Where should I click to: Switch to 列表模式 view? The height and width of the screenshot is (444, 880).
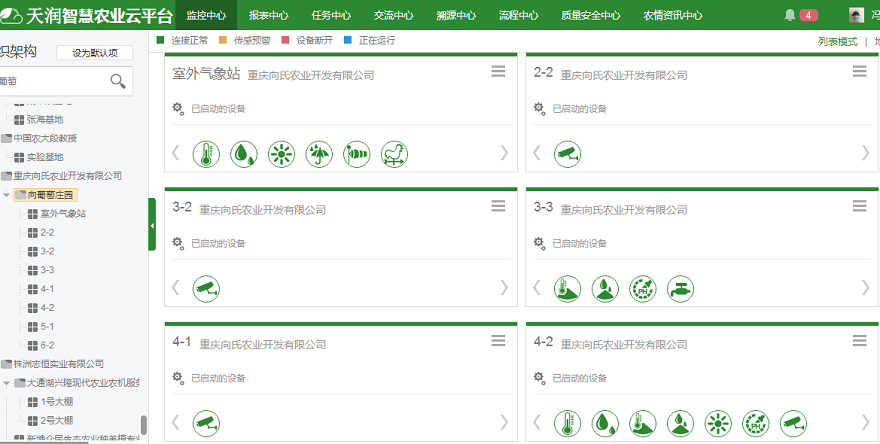click(x=837, y=41)
